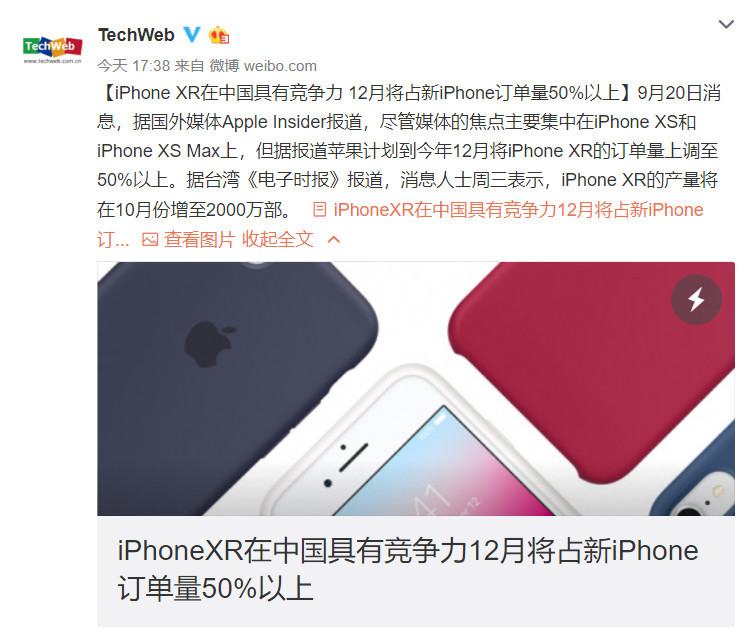Select 查看图片 to view the image
746x635 pixels.
(199, 239)
